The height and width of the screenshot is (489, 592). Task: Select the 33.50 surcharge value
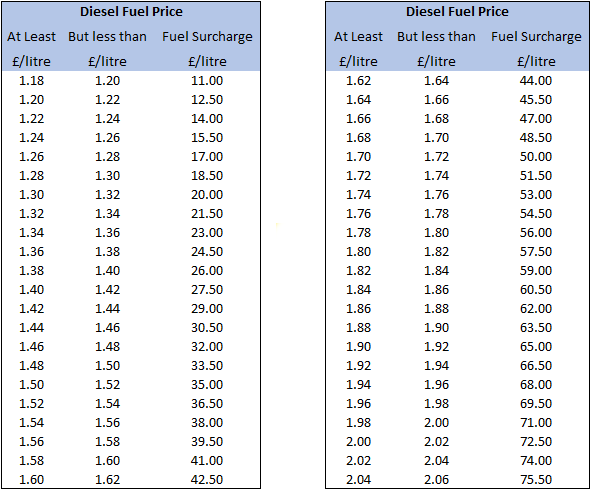(x=207, y=366)
